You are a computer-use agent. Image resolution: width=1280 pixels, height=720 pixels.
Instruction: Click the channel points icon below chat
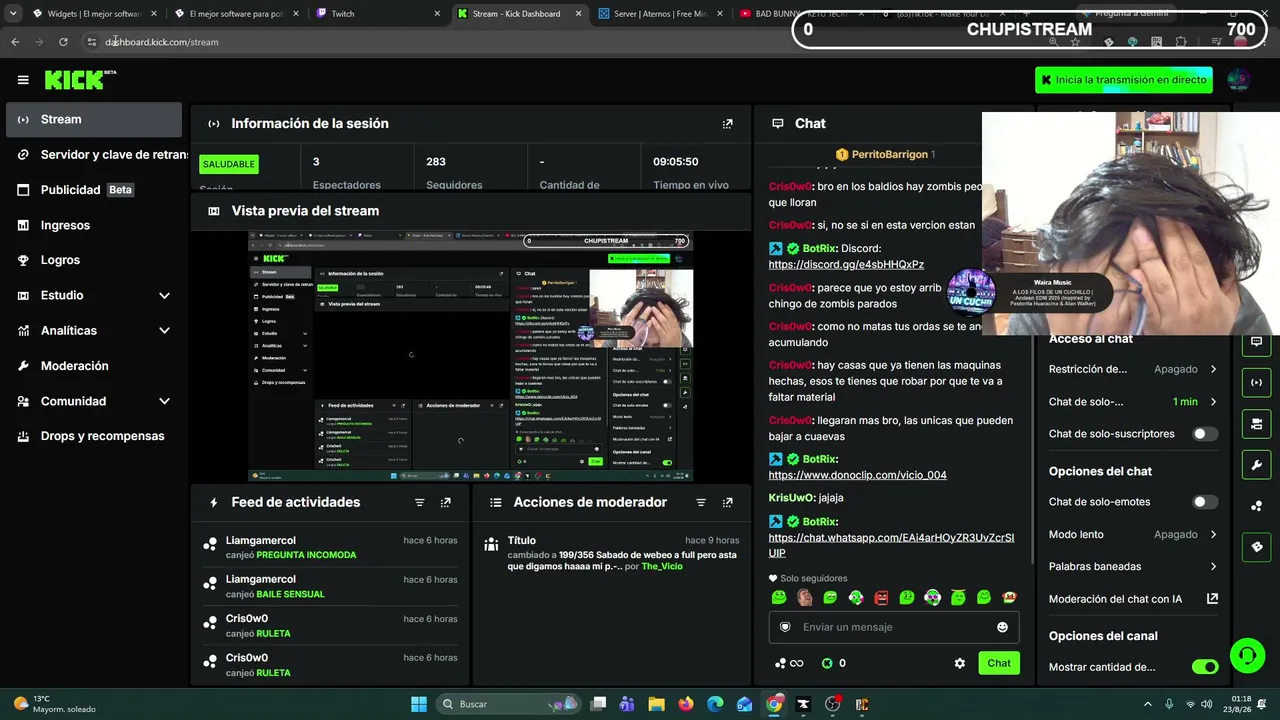(x=789, y=663)
